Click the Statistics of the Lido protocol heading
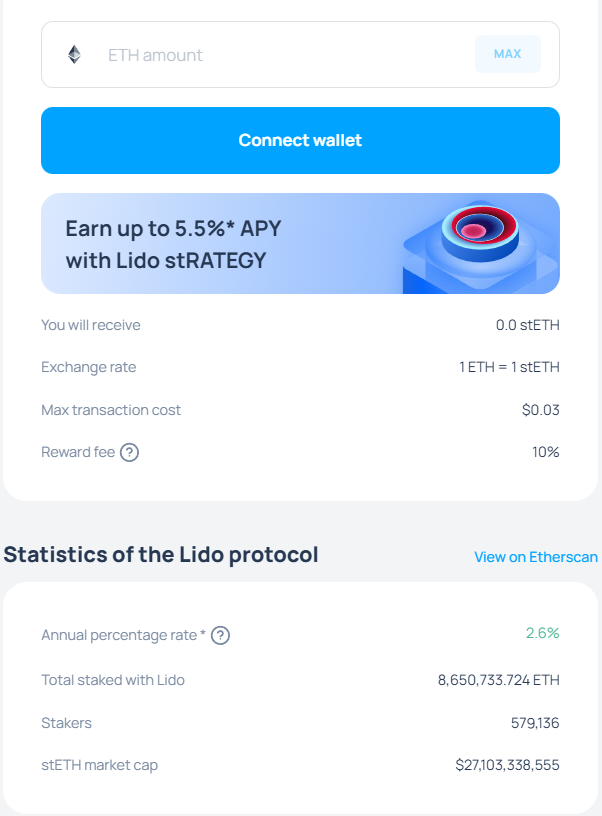The height and width of the screenshot is (816, 602). [x=160, y=554]
